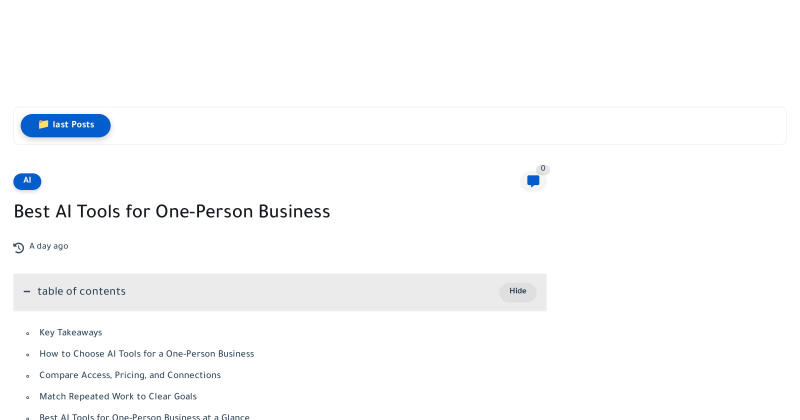Click the folder icon in last Posts
The width and height of the screenshot is (800, 420).
[43, 125]
